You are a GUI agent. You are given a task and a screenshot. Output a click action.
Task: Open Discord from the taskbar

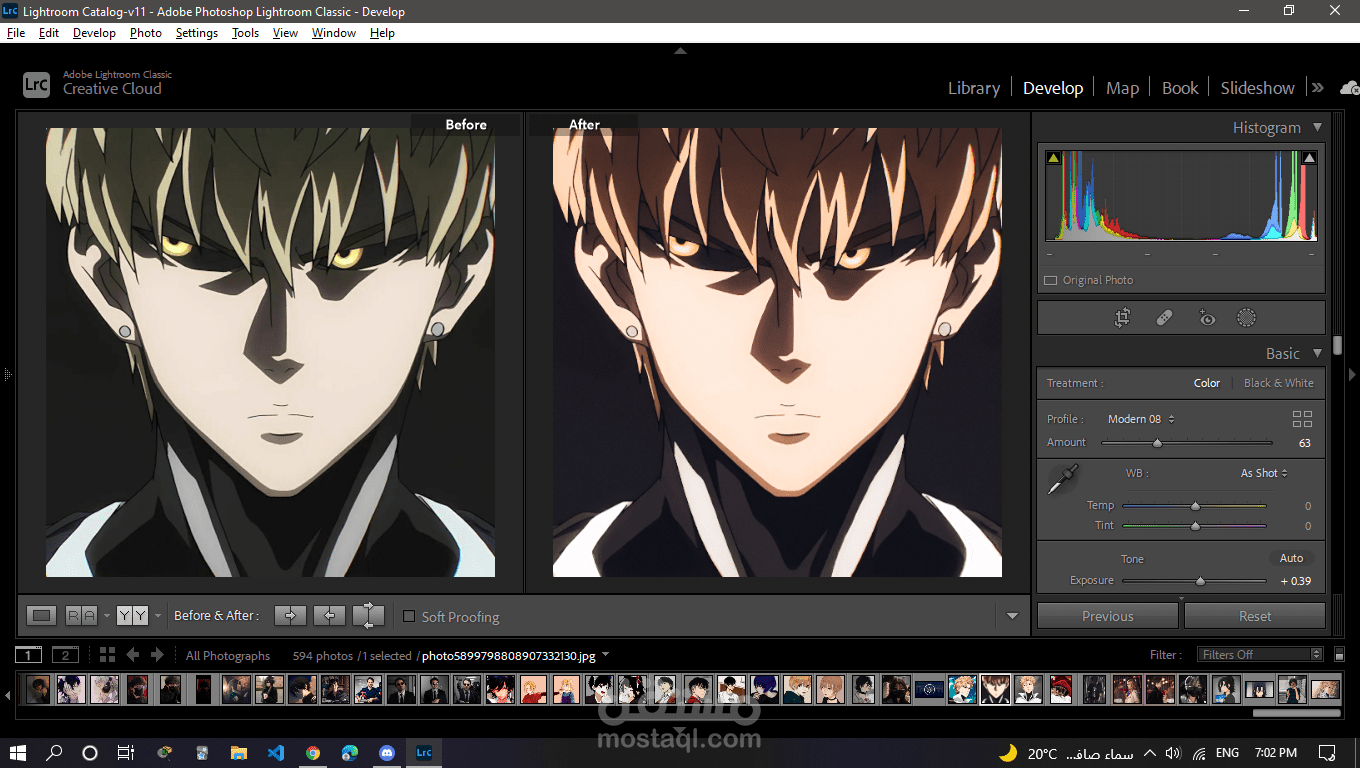387,753
